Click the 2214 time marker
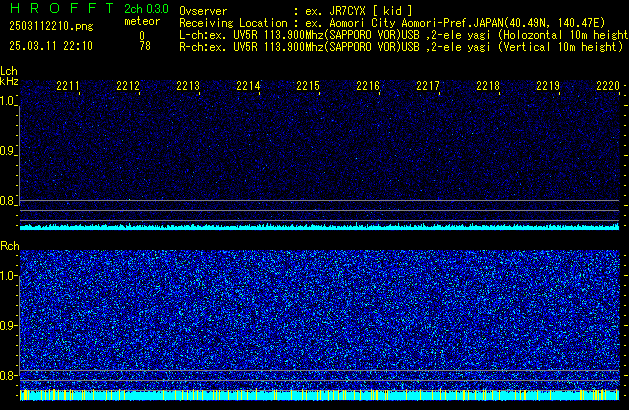The image size is (629, 410). click(x=248, y=86)
